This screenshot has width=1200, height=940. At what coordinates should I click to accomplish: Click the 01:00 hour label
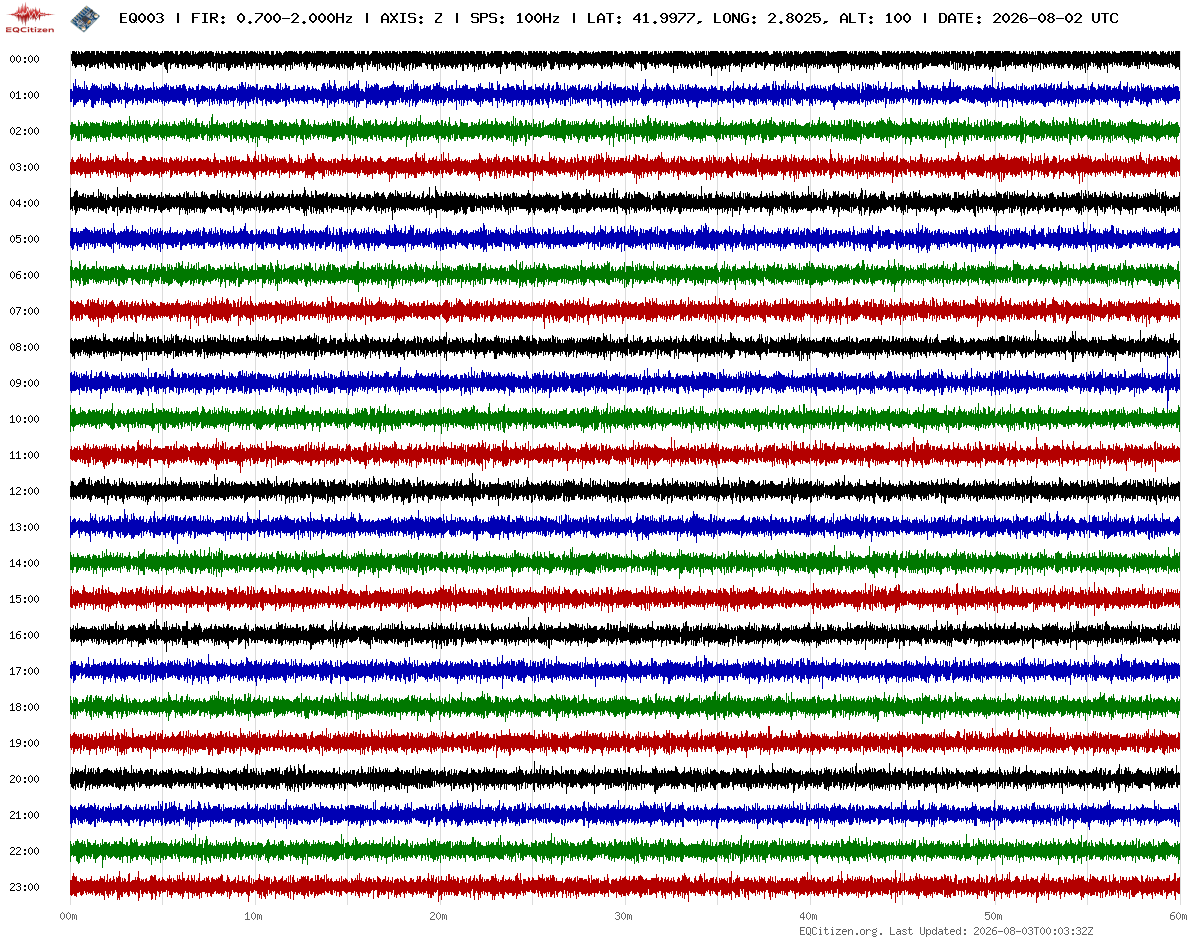click(x=24, y=96)
